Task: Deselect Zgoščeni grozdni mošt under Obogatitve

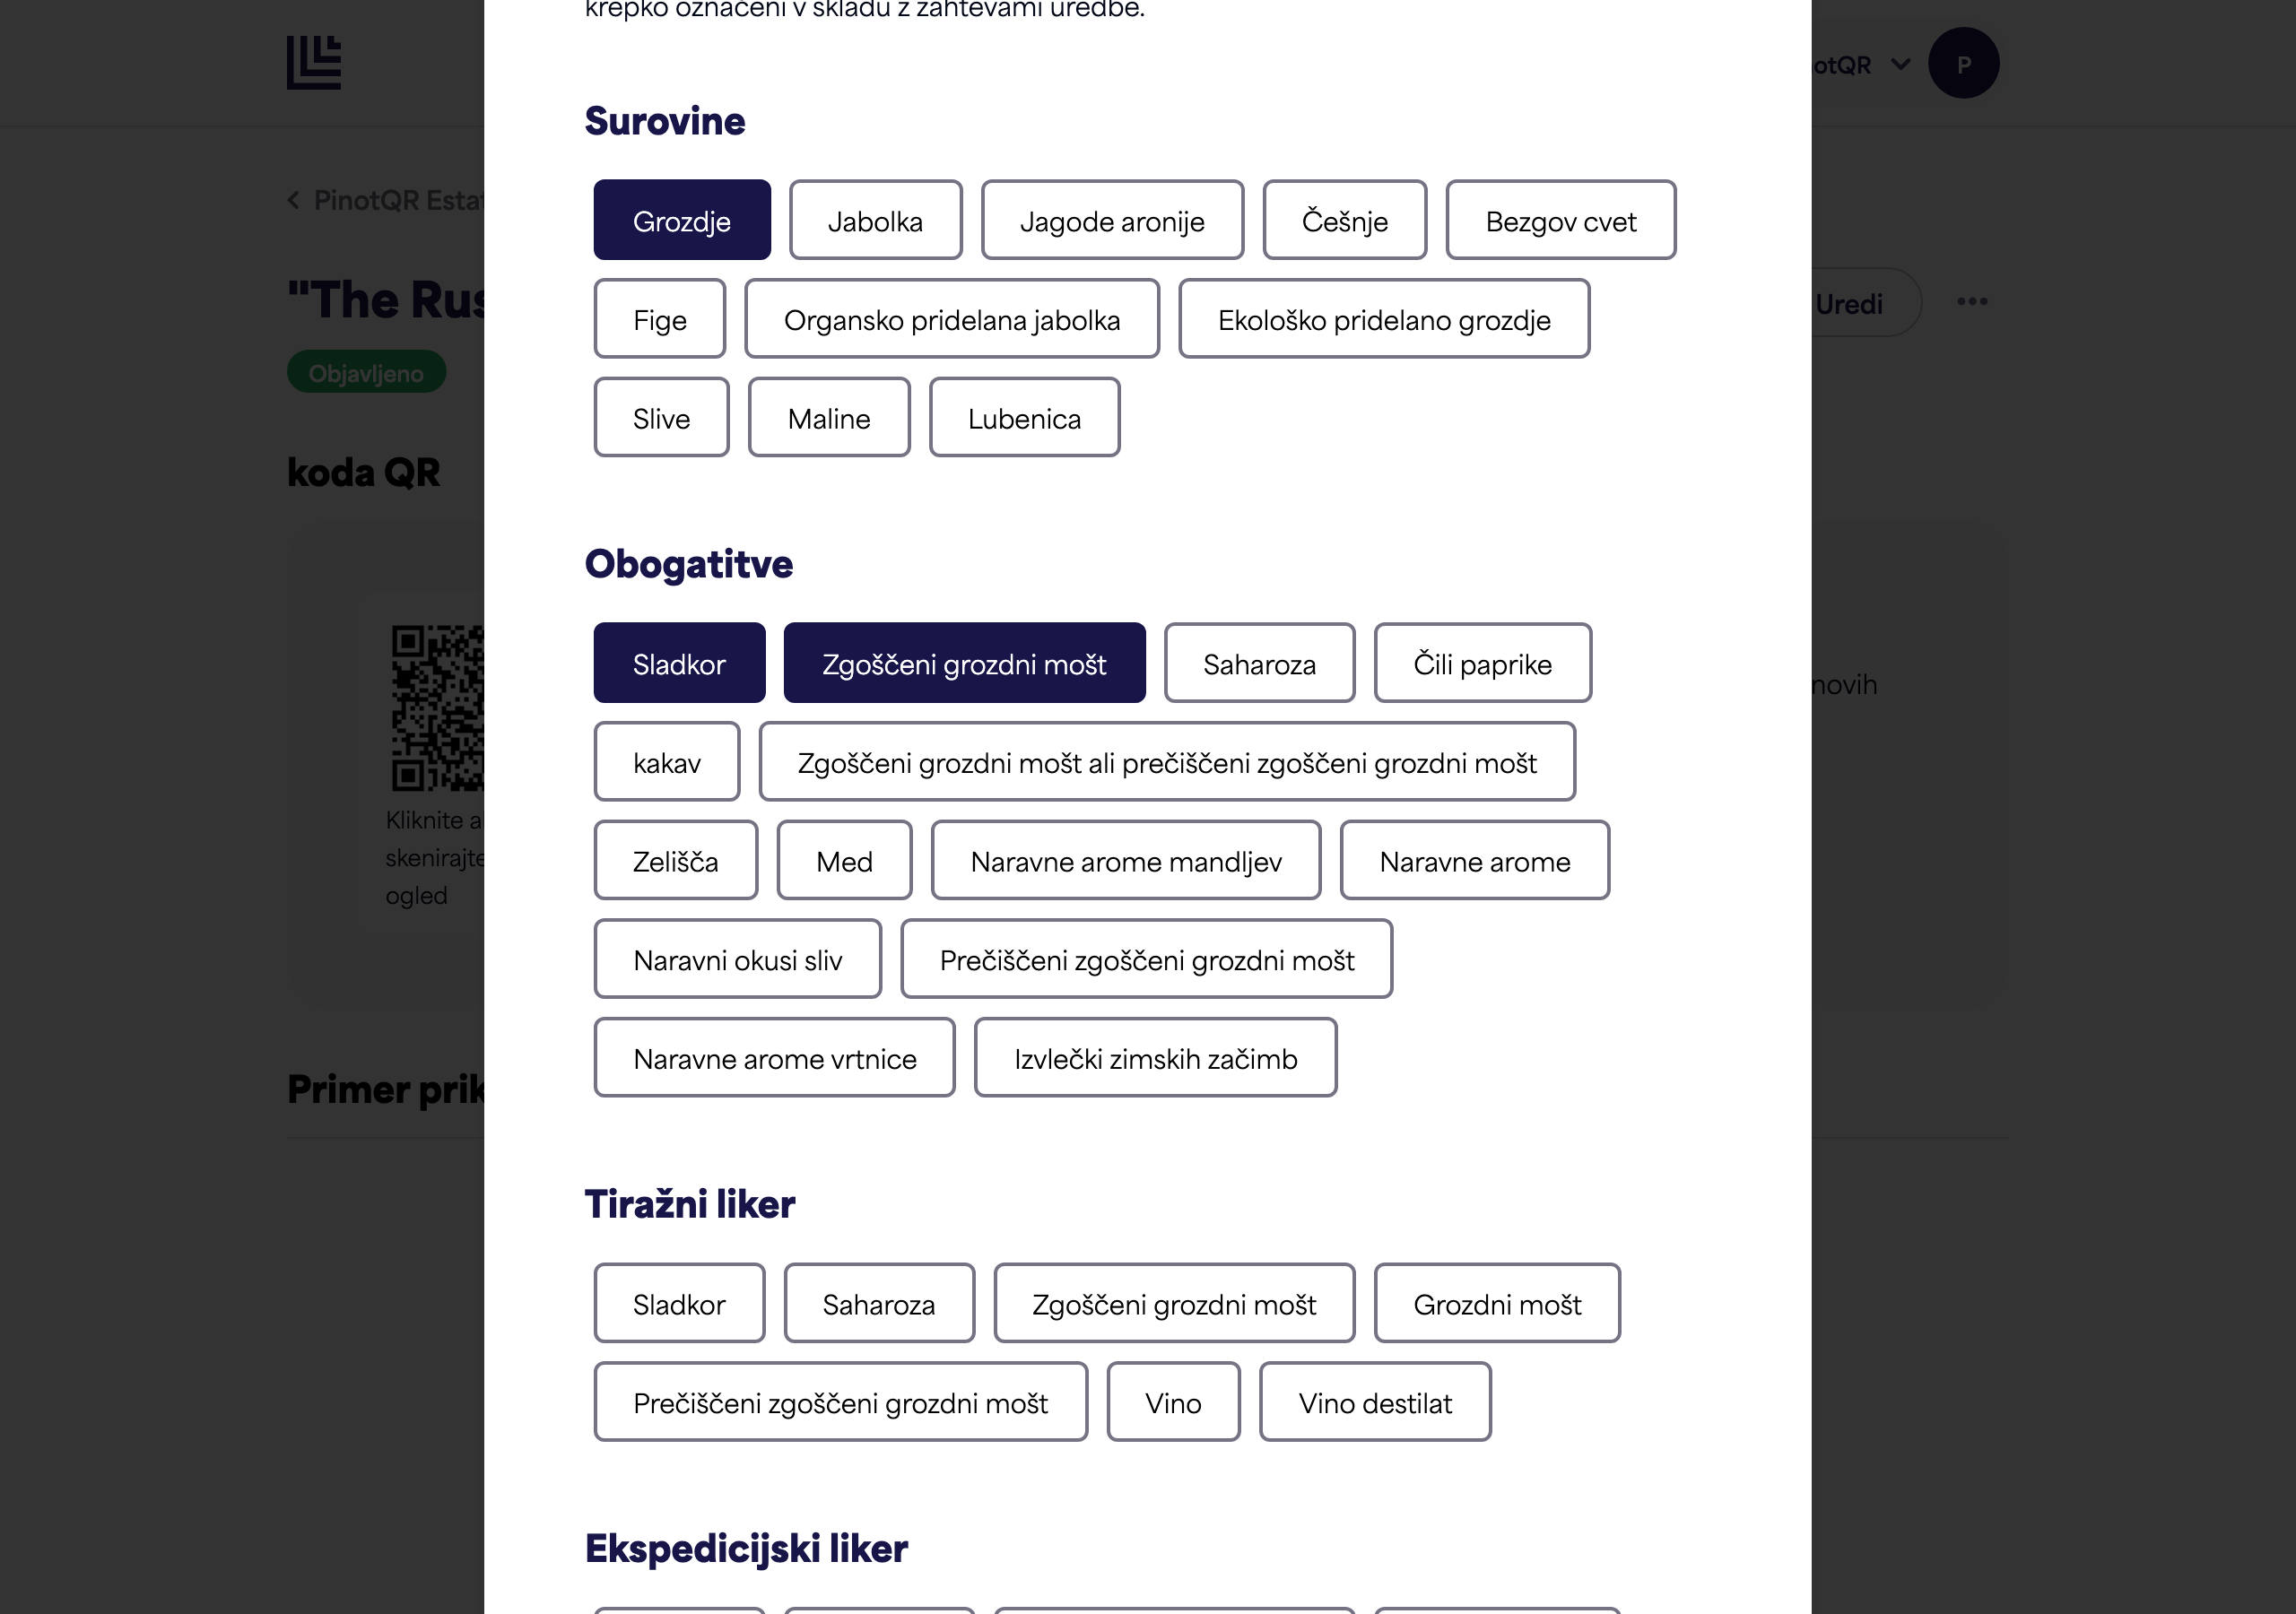Action: pyautogui.click(x=964, y=663)
